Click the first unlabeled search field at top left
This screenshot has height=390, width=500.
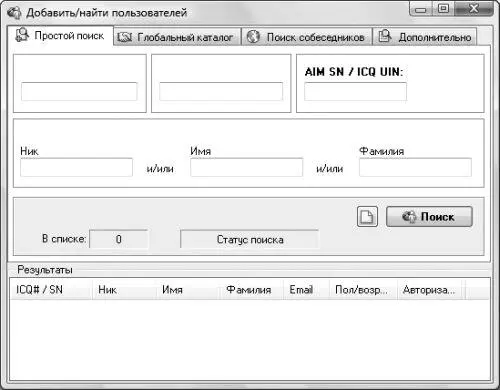pos(79,91)
